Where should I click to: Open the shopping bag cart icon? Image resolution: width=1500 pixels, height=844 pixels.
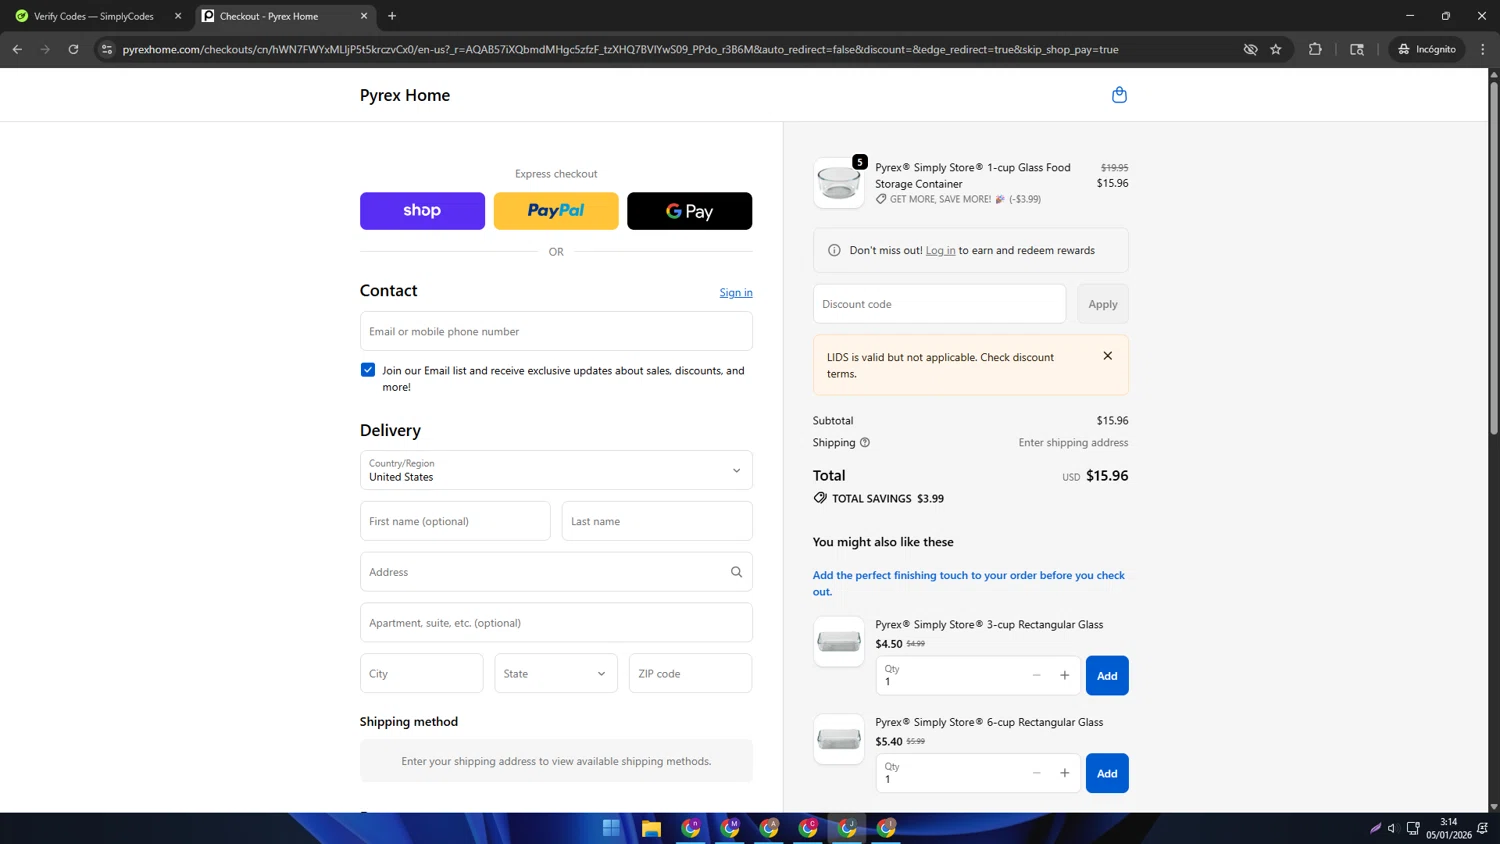pyautogui.click(x=1119, y=95)
